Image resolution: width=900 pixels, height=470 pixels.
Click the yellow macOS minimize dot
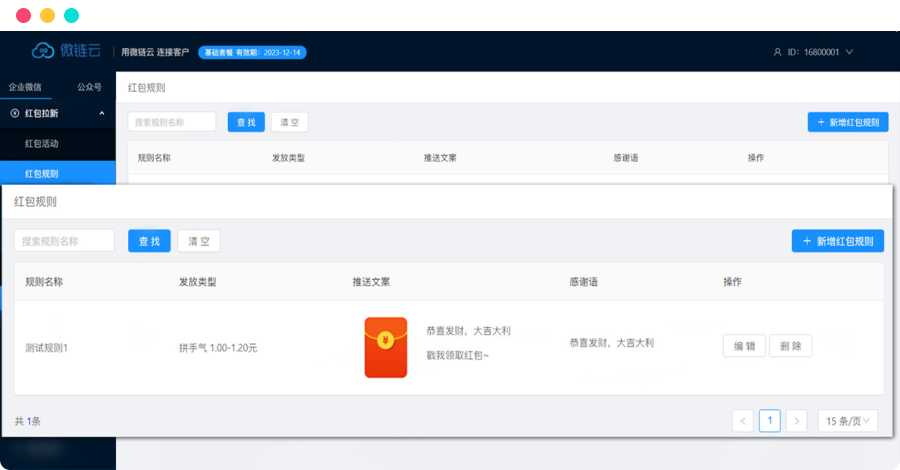coord(47,16)
